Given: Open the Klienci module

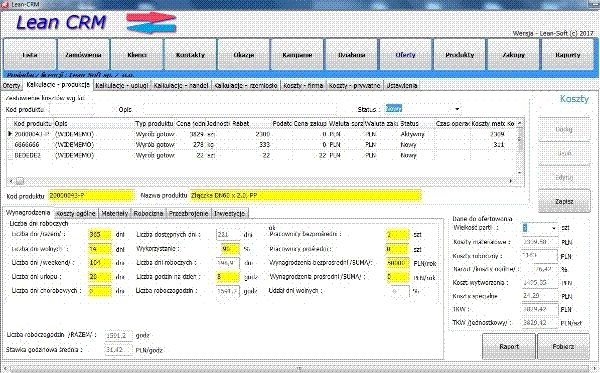Looking at the screenshot, I should pyautogui.click(x=137, y=55).
